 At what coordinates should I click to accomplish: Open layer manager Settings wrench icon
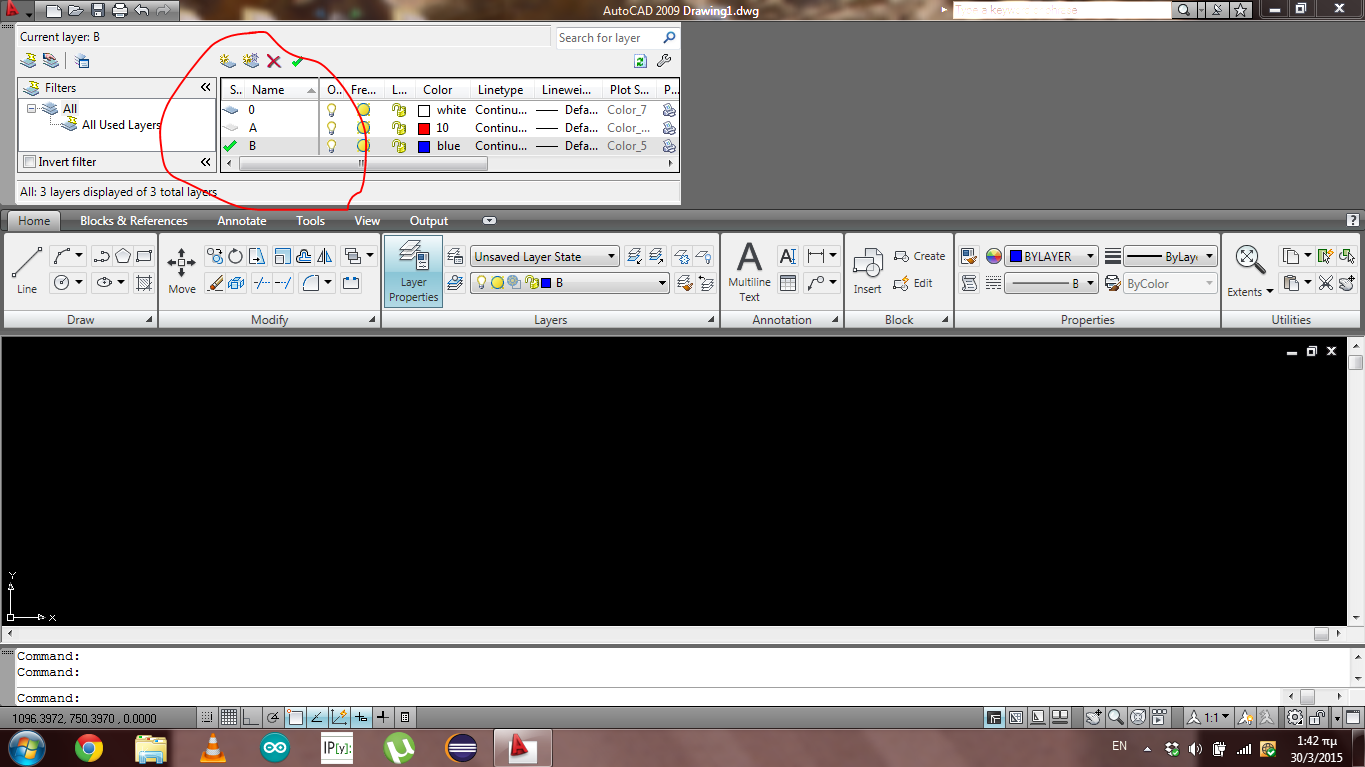[x=664, y=61]
